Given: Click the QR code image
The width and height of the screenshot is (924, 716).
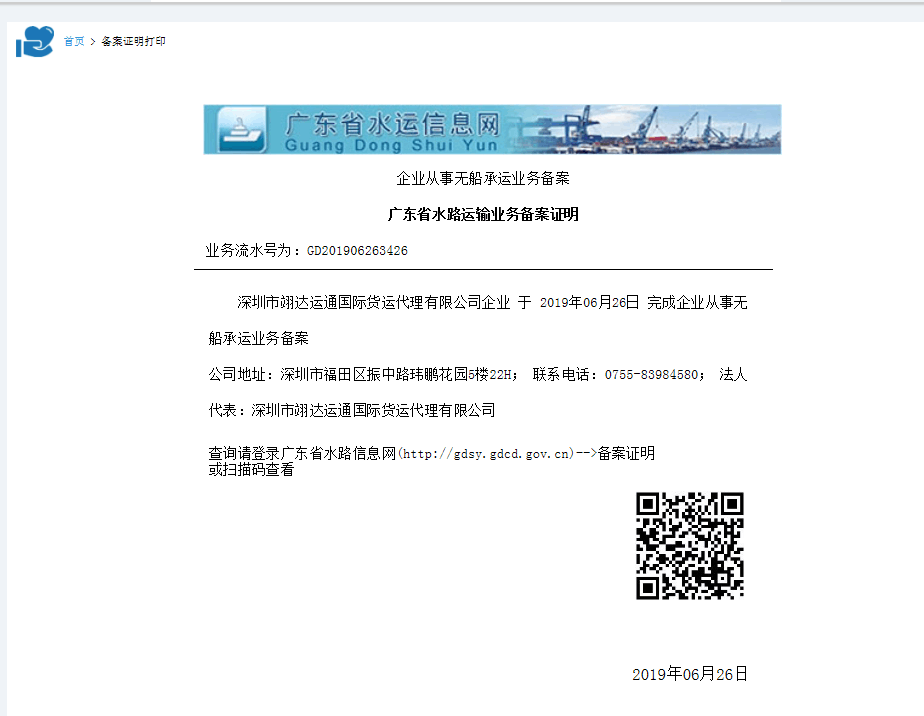Looking at the screenshot, I should click(690, 546).
